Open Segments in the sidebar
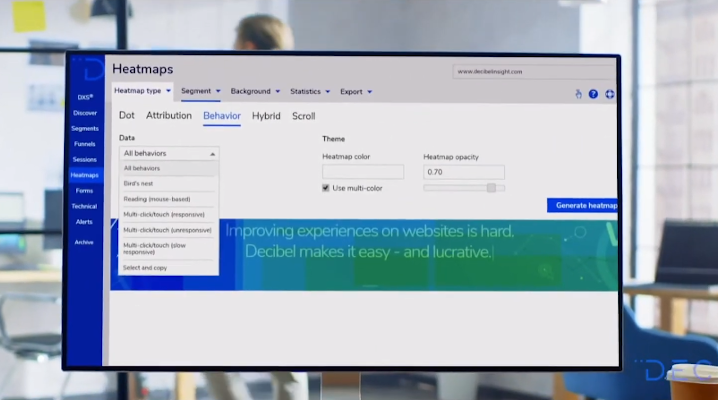 [x=85, y=129]
